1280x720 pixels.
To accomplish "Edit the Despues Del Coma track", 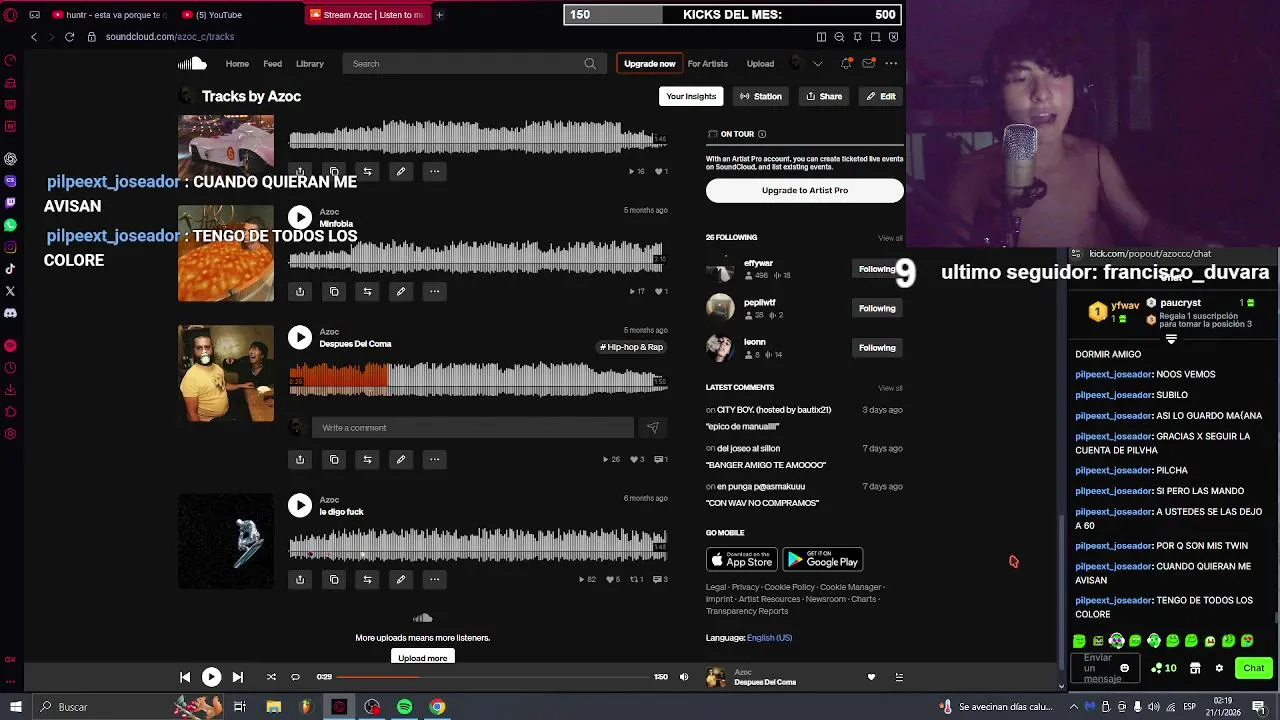I will (x=400, y=459).
